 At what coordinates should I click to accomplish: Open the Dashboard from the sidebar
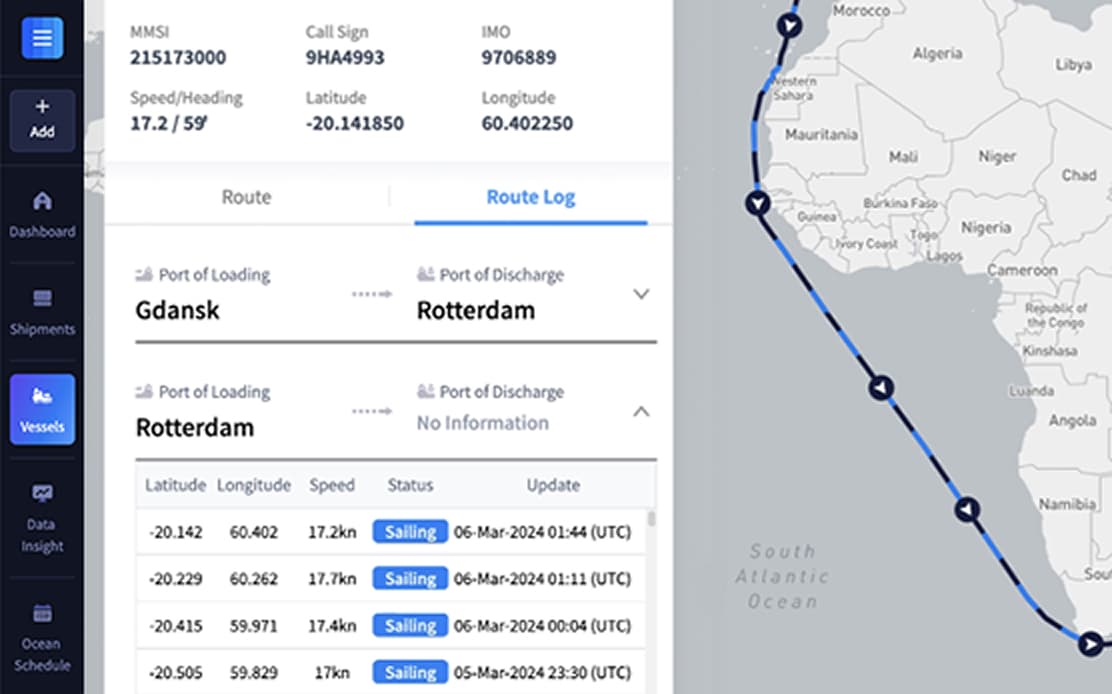(42, 212)
